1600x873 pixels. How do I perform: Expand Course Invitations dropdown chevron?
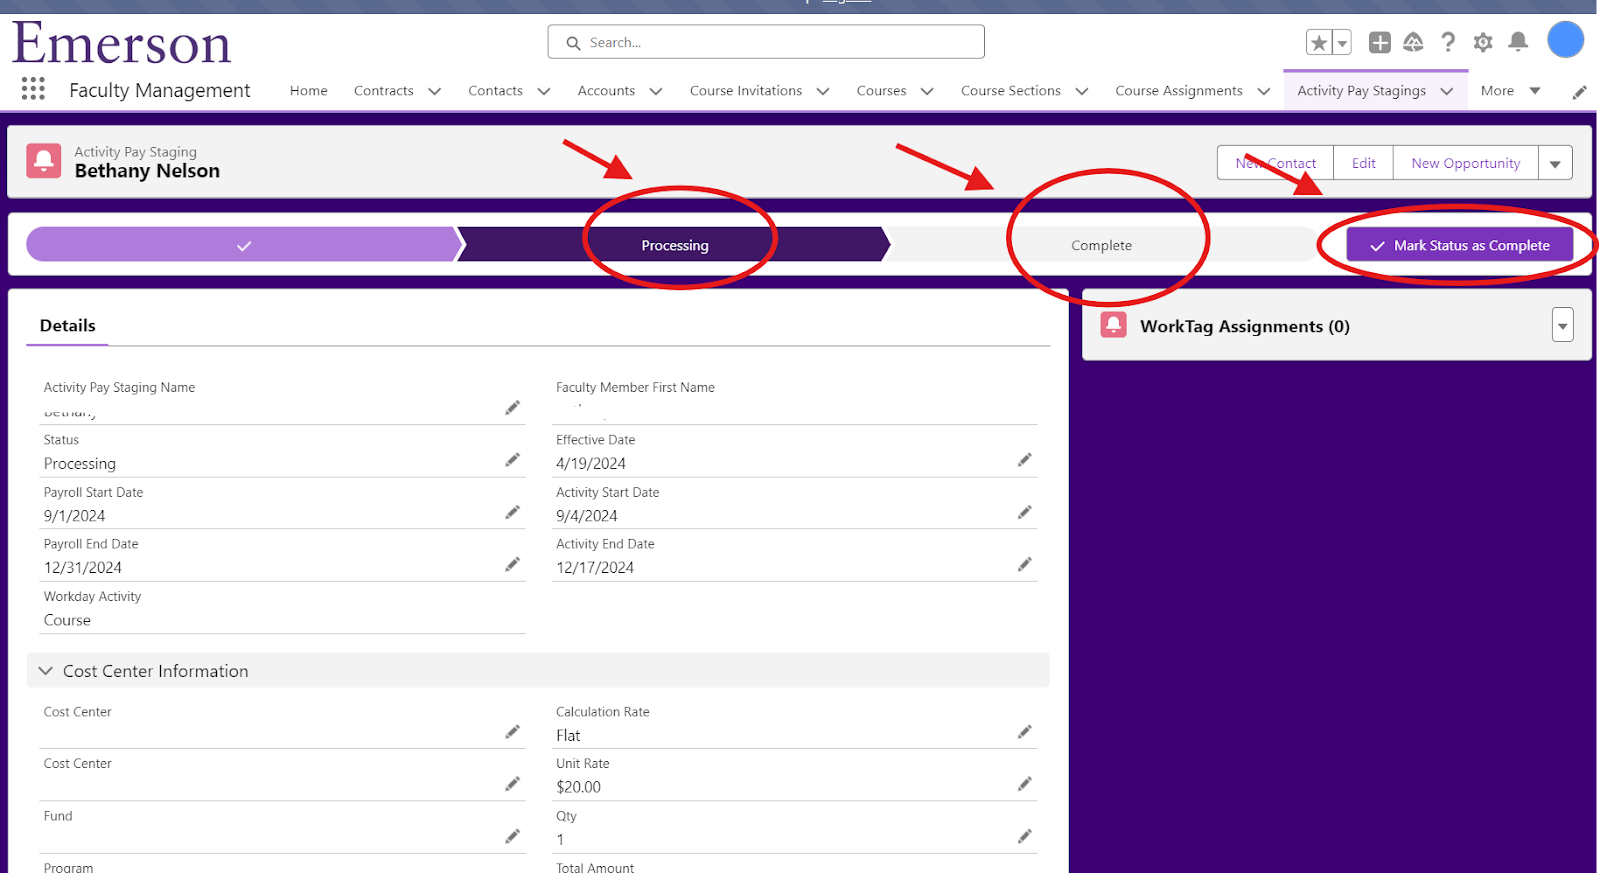[823, 91]
